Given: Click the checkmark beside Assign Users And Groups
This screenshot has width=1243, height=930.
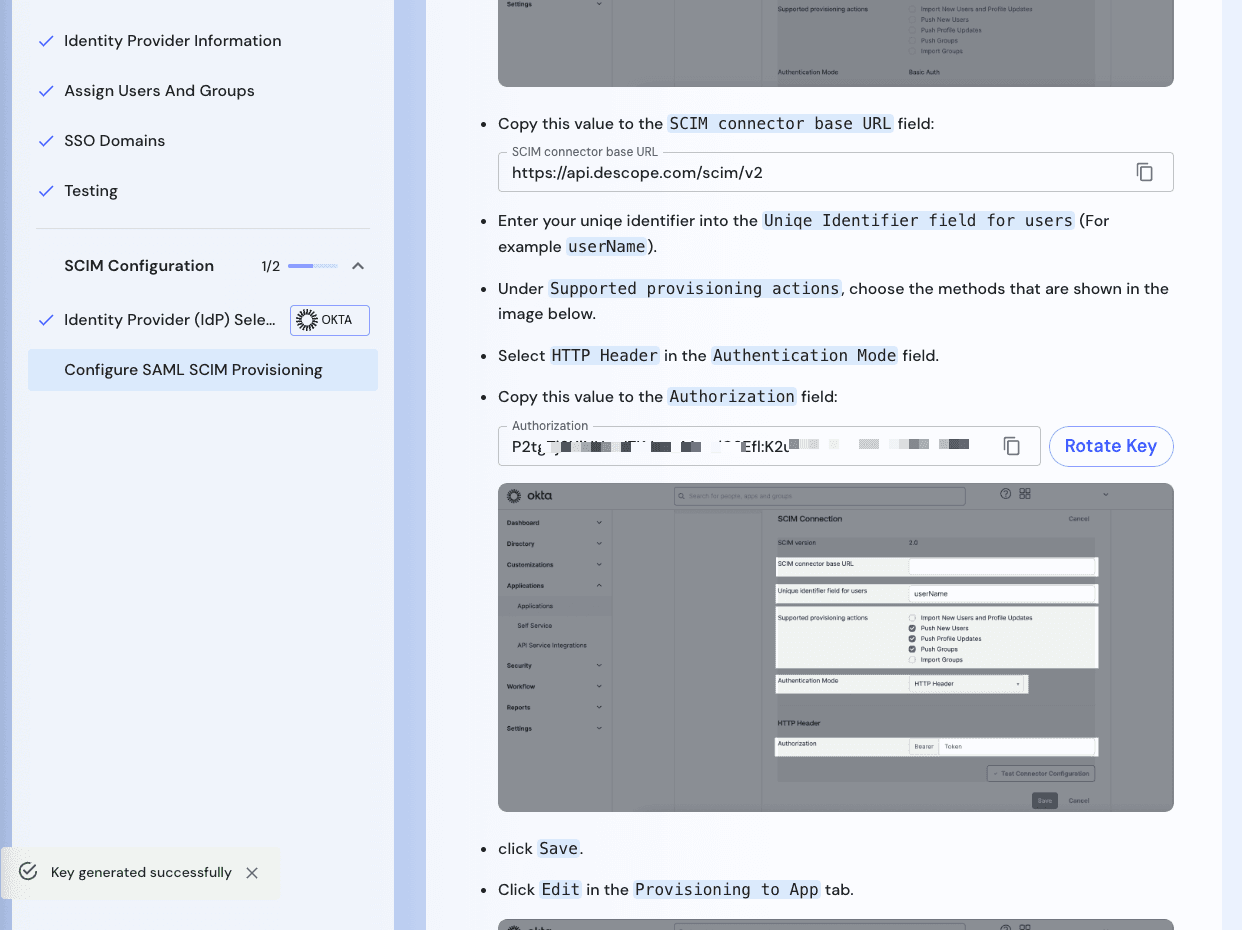Looking at the screenshot, I should click(x=45, y=90).
